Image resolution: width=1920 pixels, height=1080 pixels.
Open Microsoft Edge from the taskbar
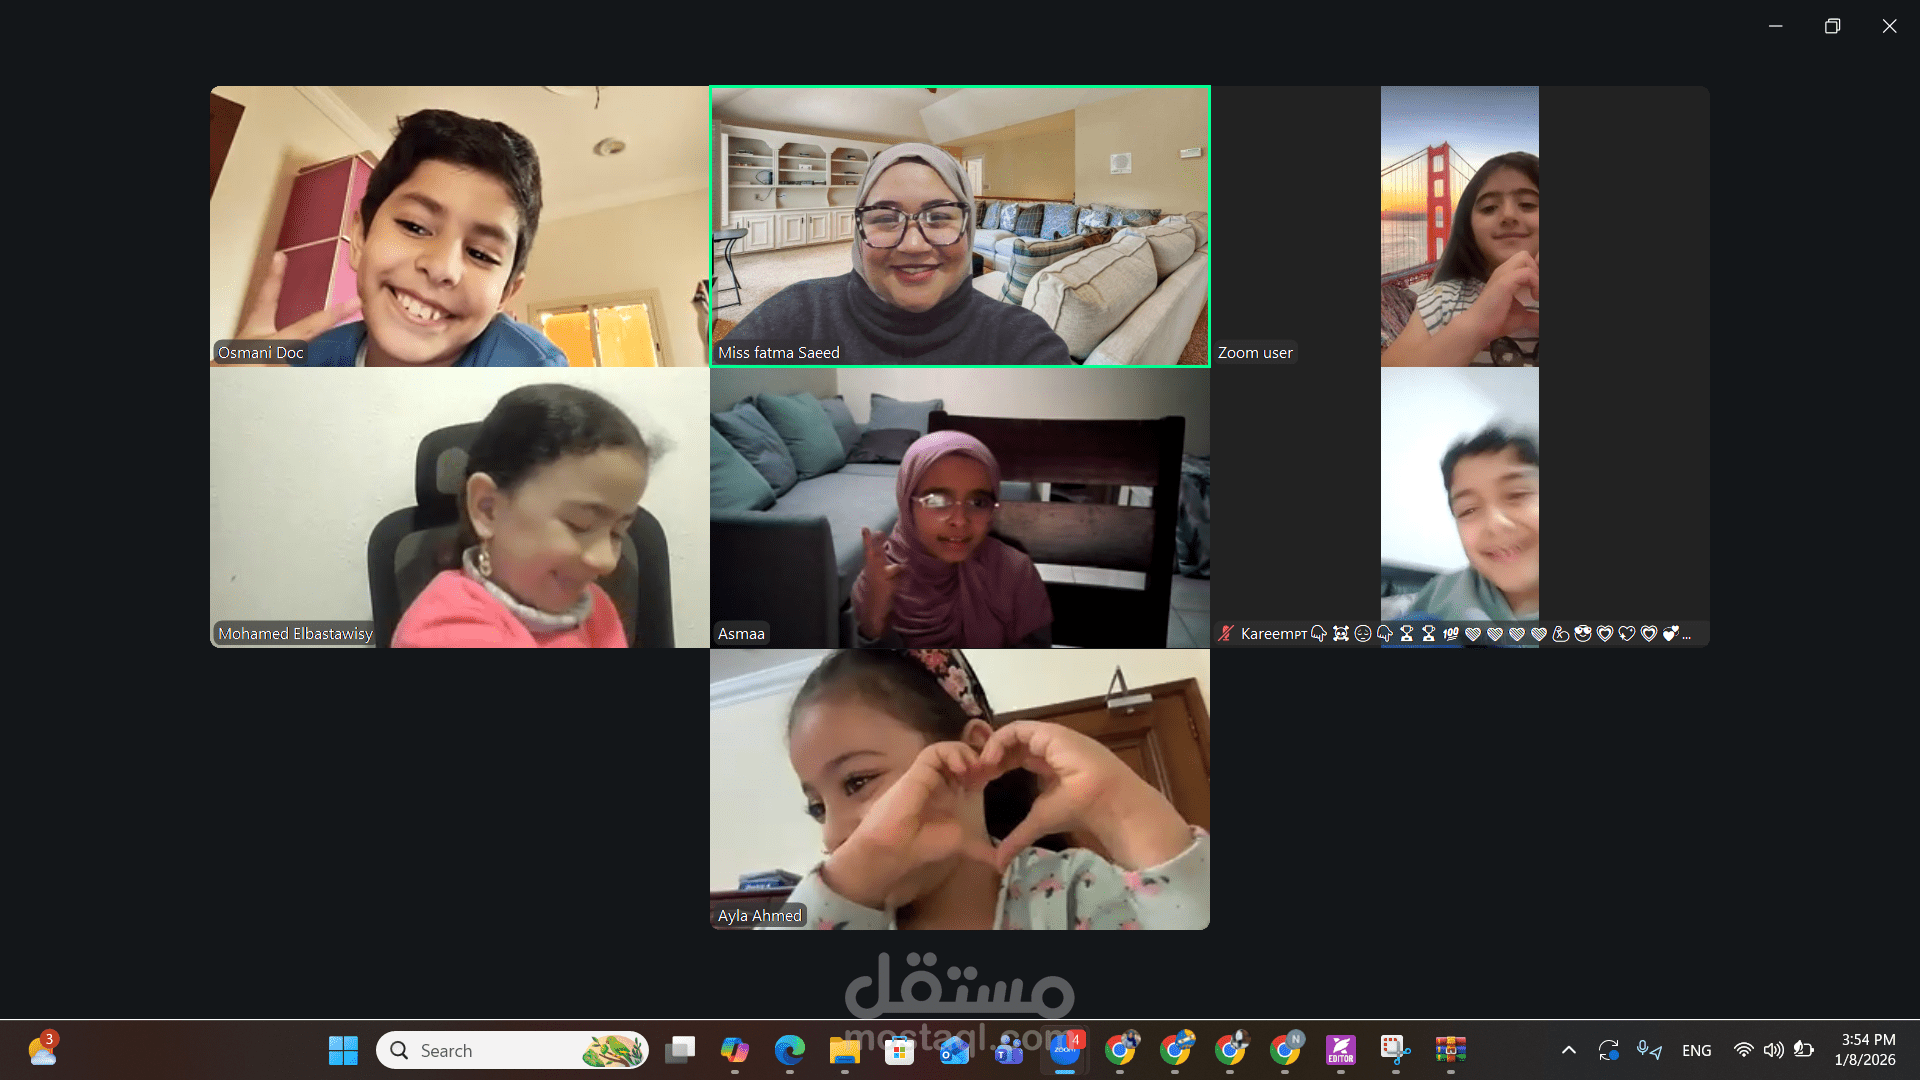[x=790, y=1052]
